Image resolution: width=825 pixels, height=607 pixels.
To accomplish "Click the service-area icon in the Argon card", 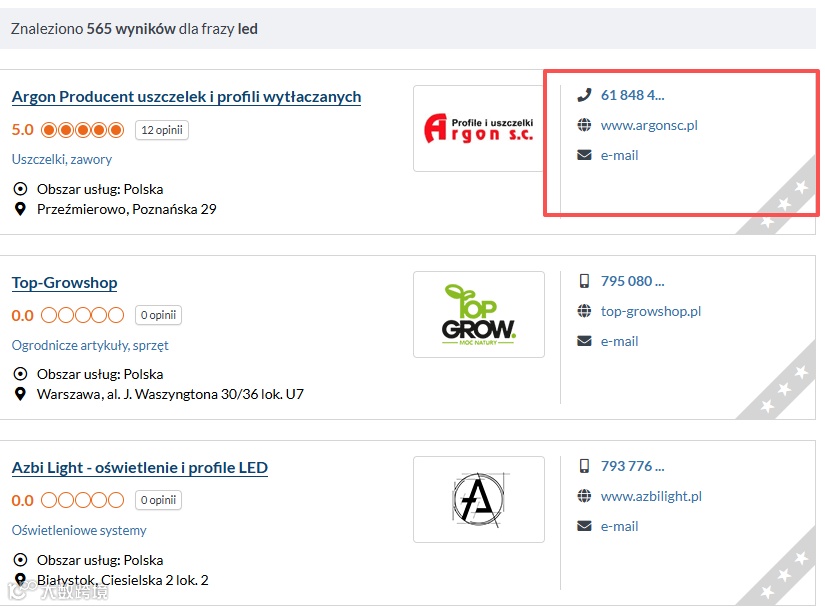I will click(x=20, y=189).
